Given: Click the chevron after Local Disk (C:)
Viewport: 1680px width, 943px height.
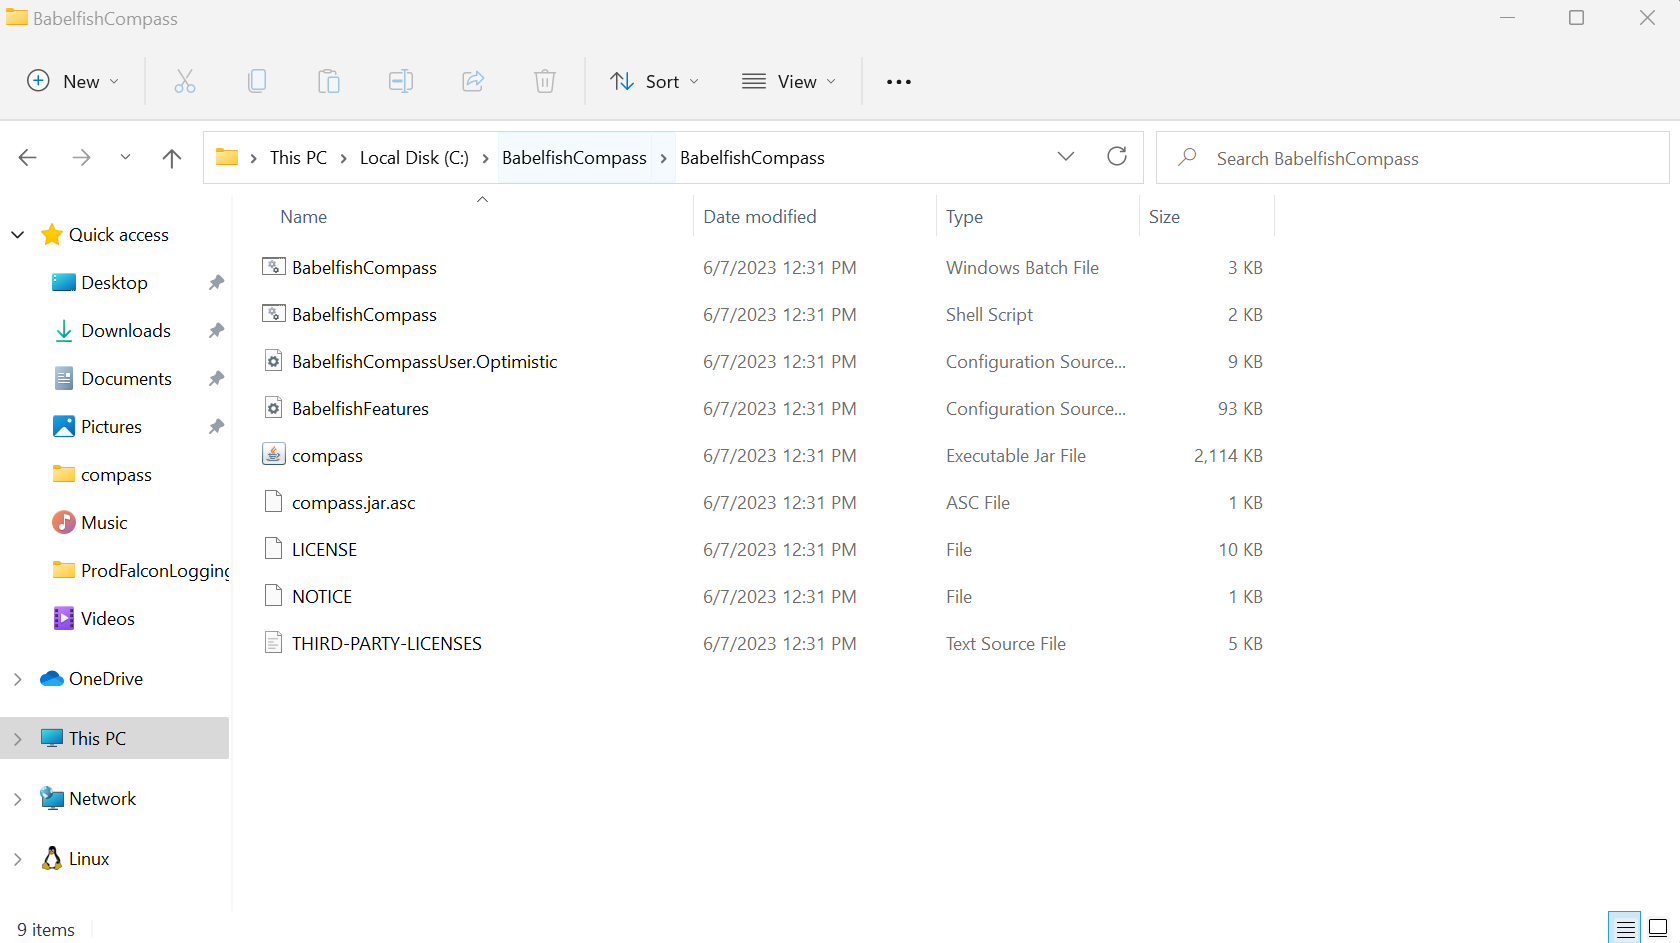Looking at the screenshot, I should [485, 158].
